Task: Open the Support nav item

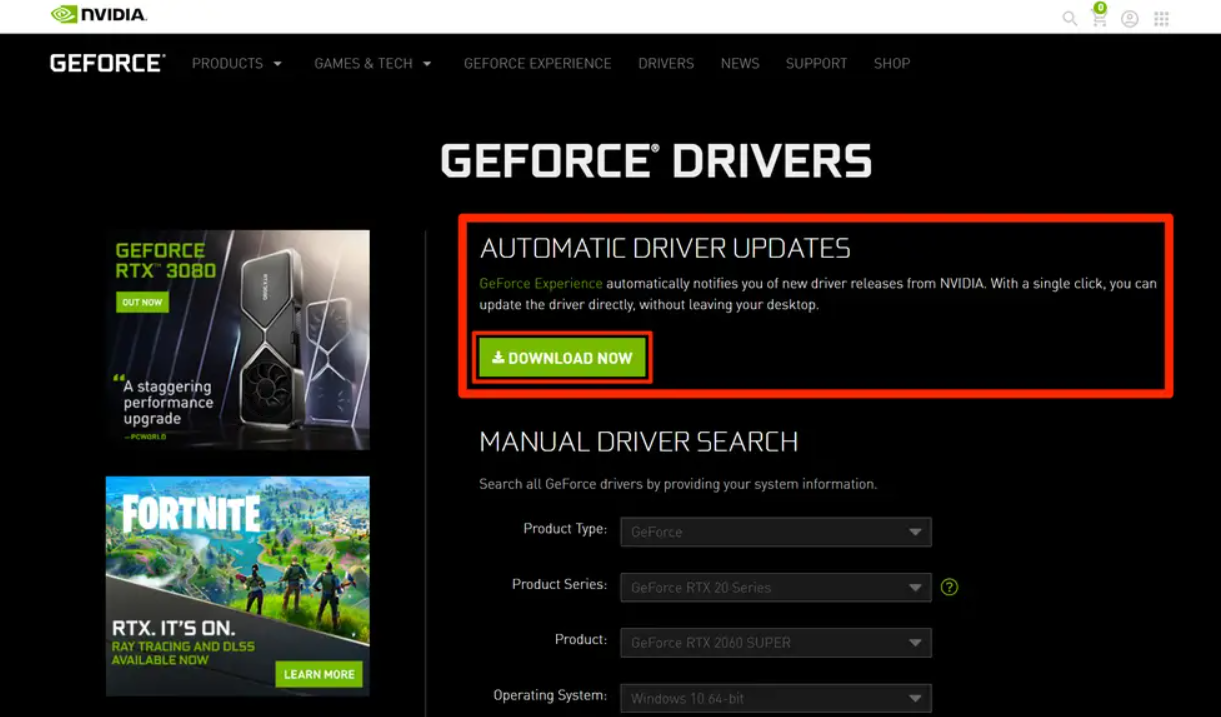Action: (x=816, y=63)
